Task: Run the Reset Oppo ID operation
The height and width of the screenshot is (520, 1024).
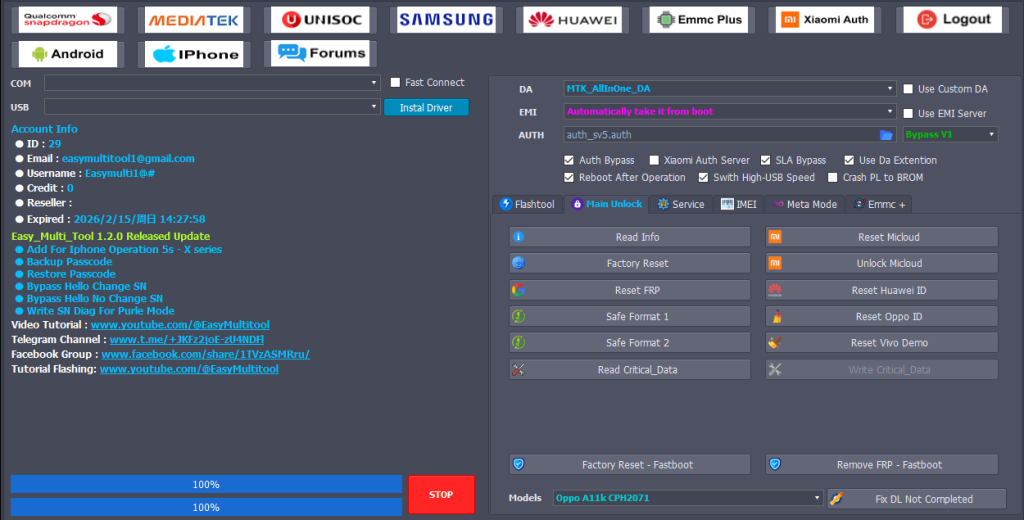Action: pyautogui.click(x=882, y=316)
